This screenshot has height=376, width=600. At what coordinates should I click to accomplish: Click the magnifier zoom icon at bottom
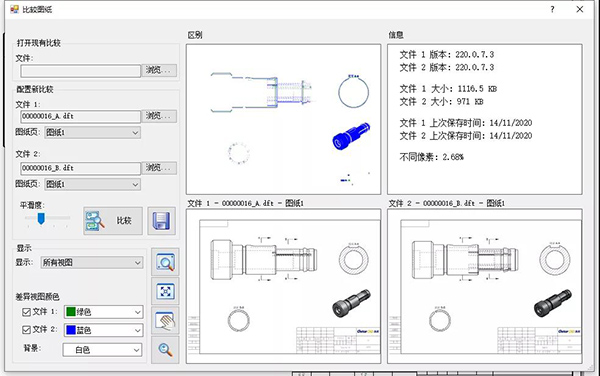point(165,350)
